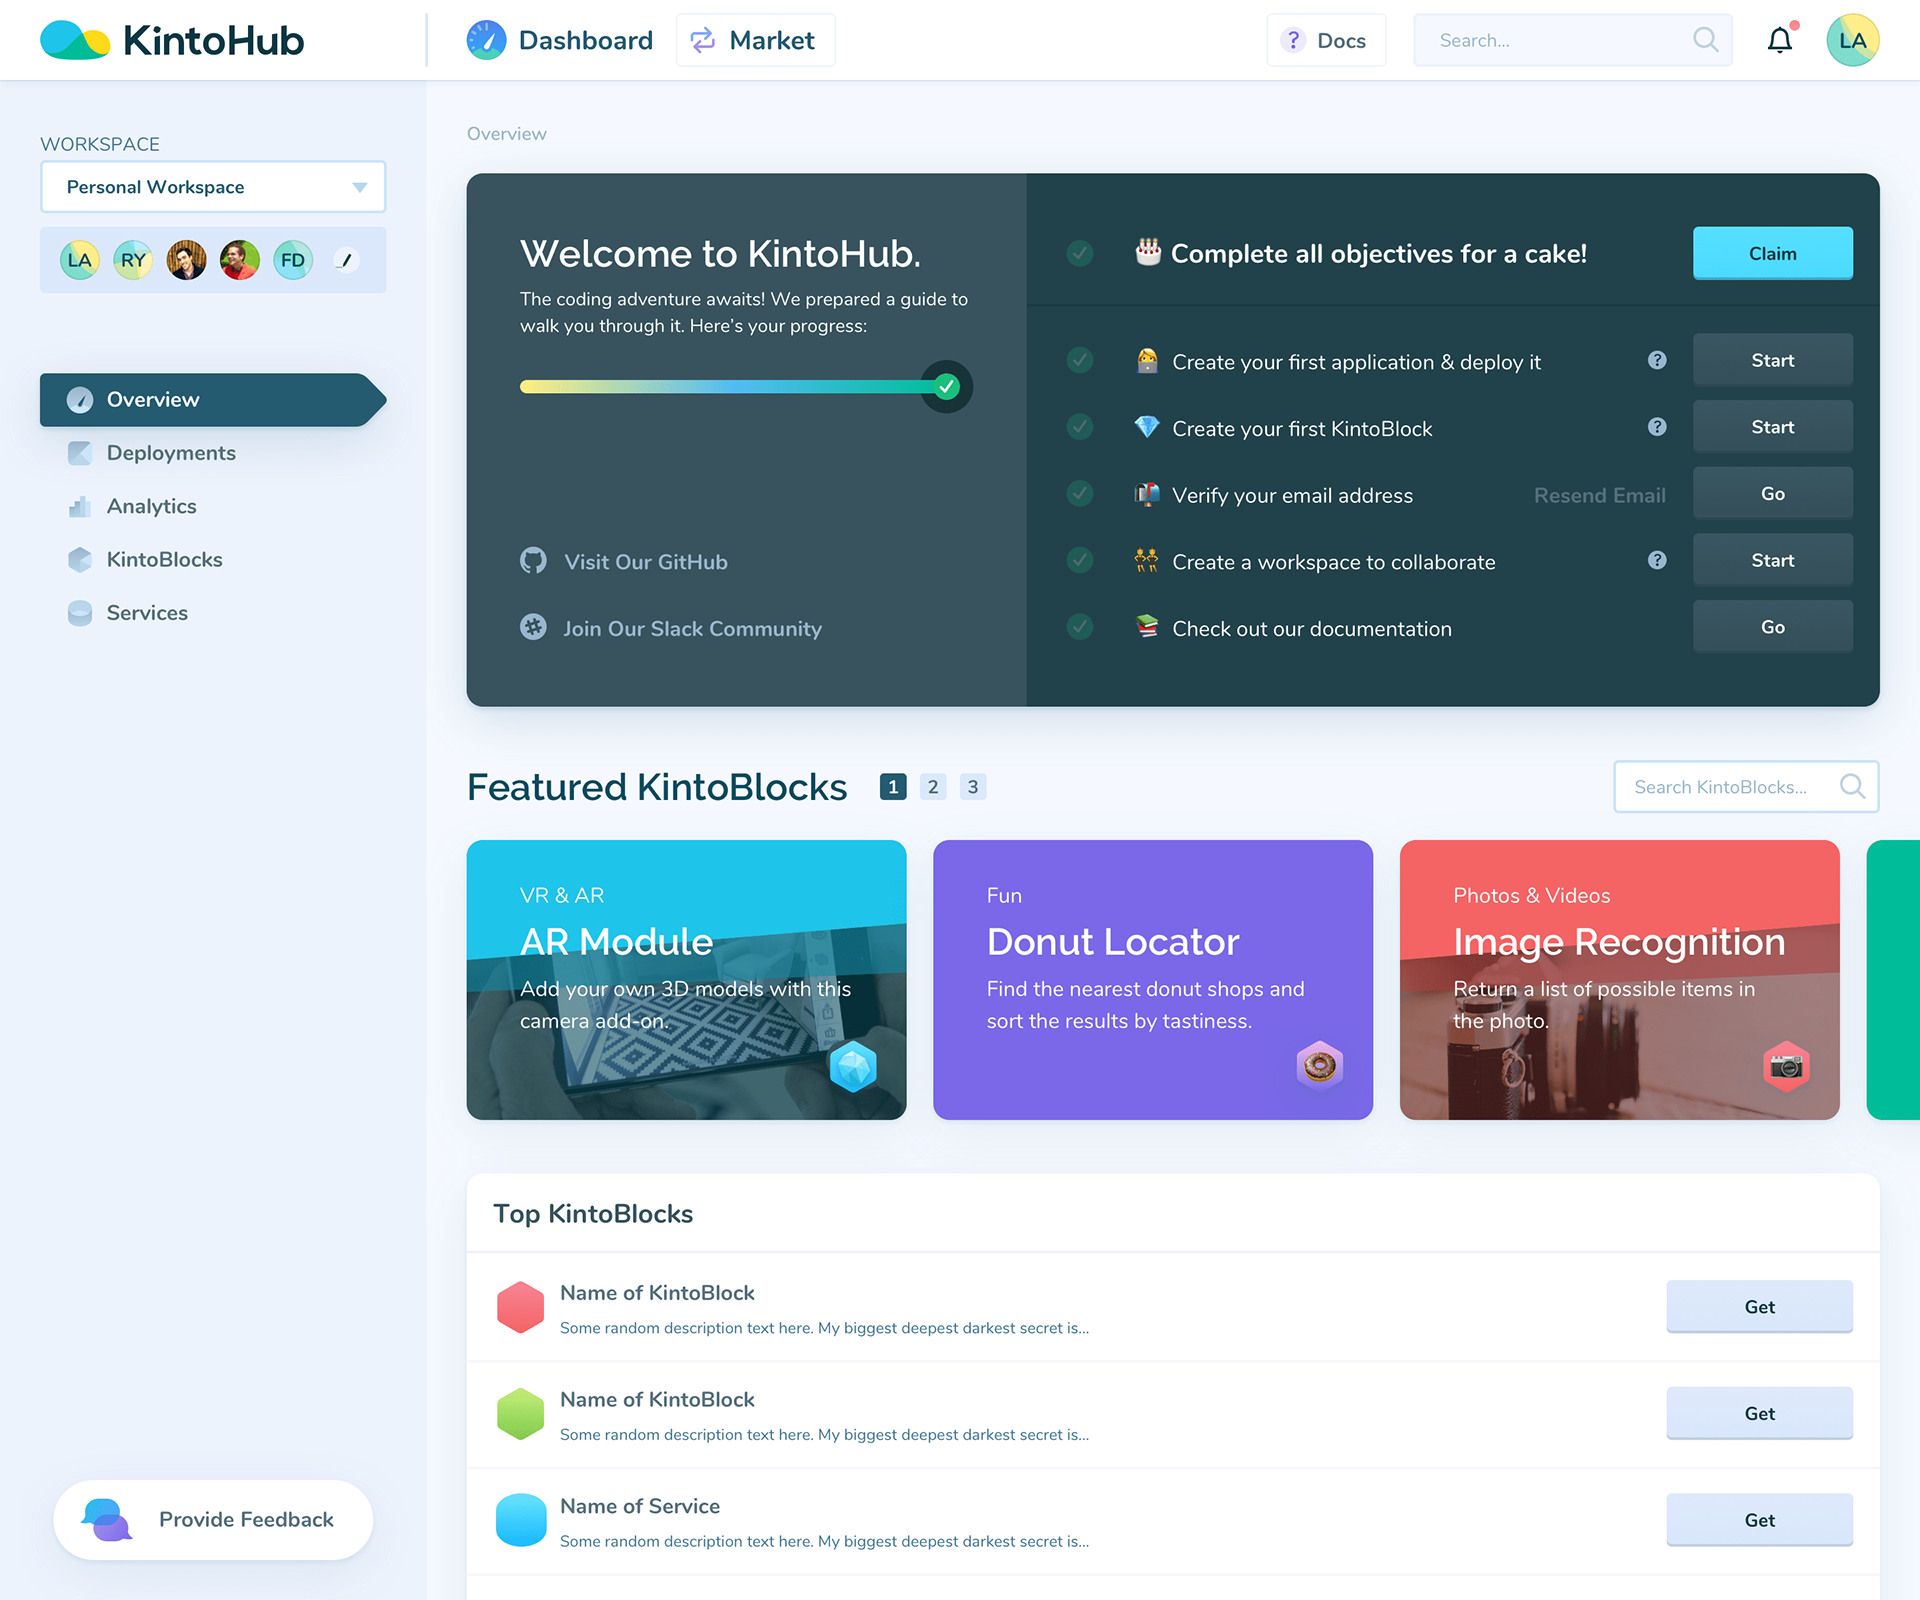Viewport: 1920px width, 1600px height.
Task: Toggle checkmark for first KintoBlock objective
Action: pyautogui.click(x=1079, y=427)
